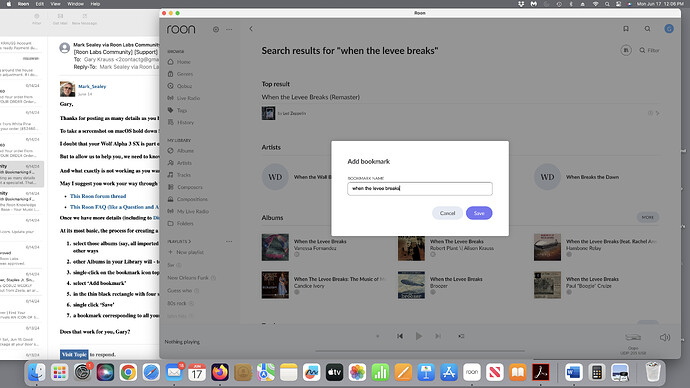Skip to previous track
This screenshot has width=690, height=388.
click(400, 336)
